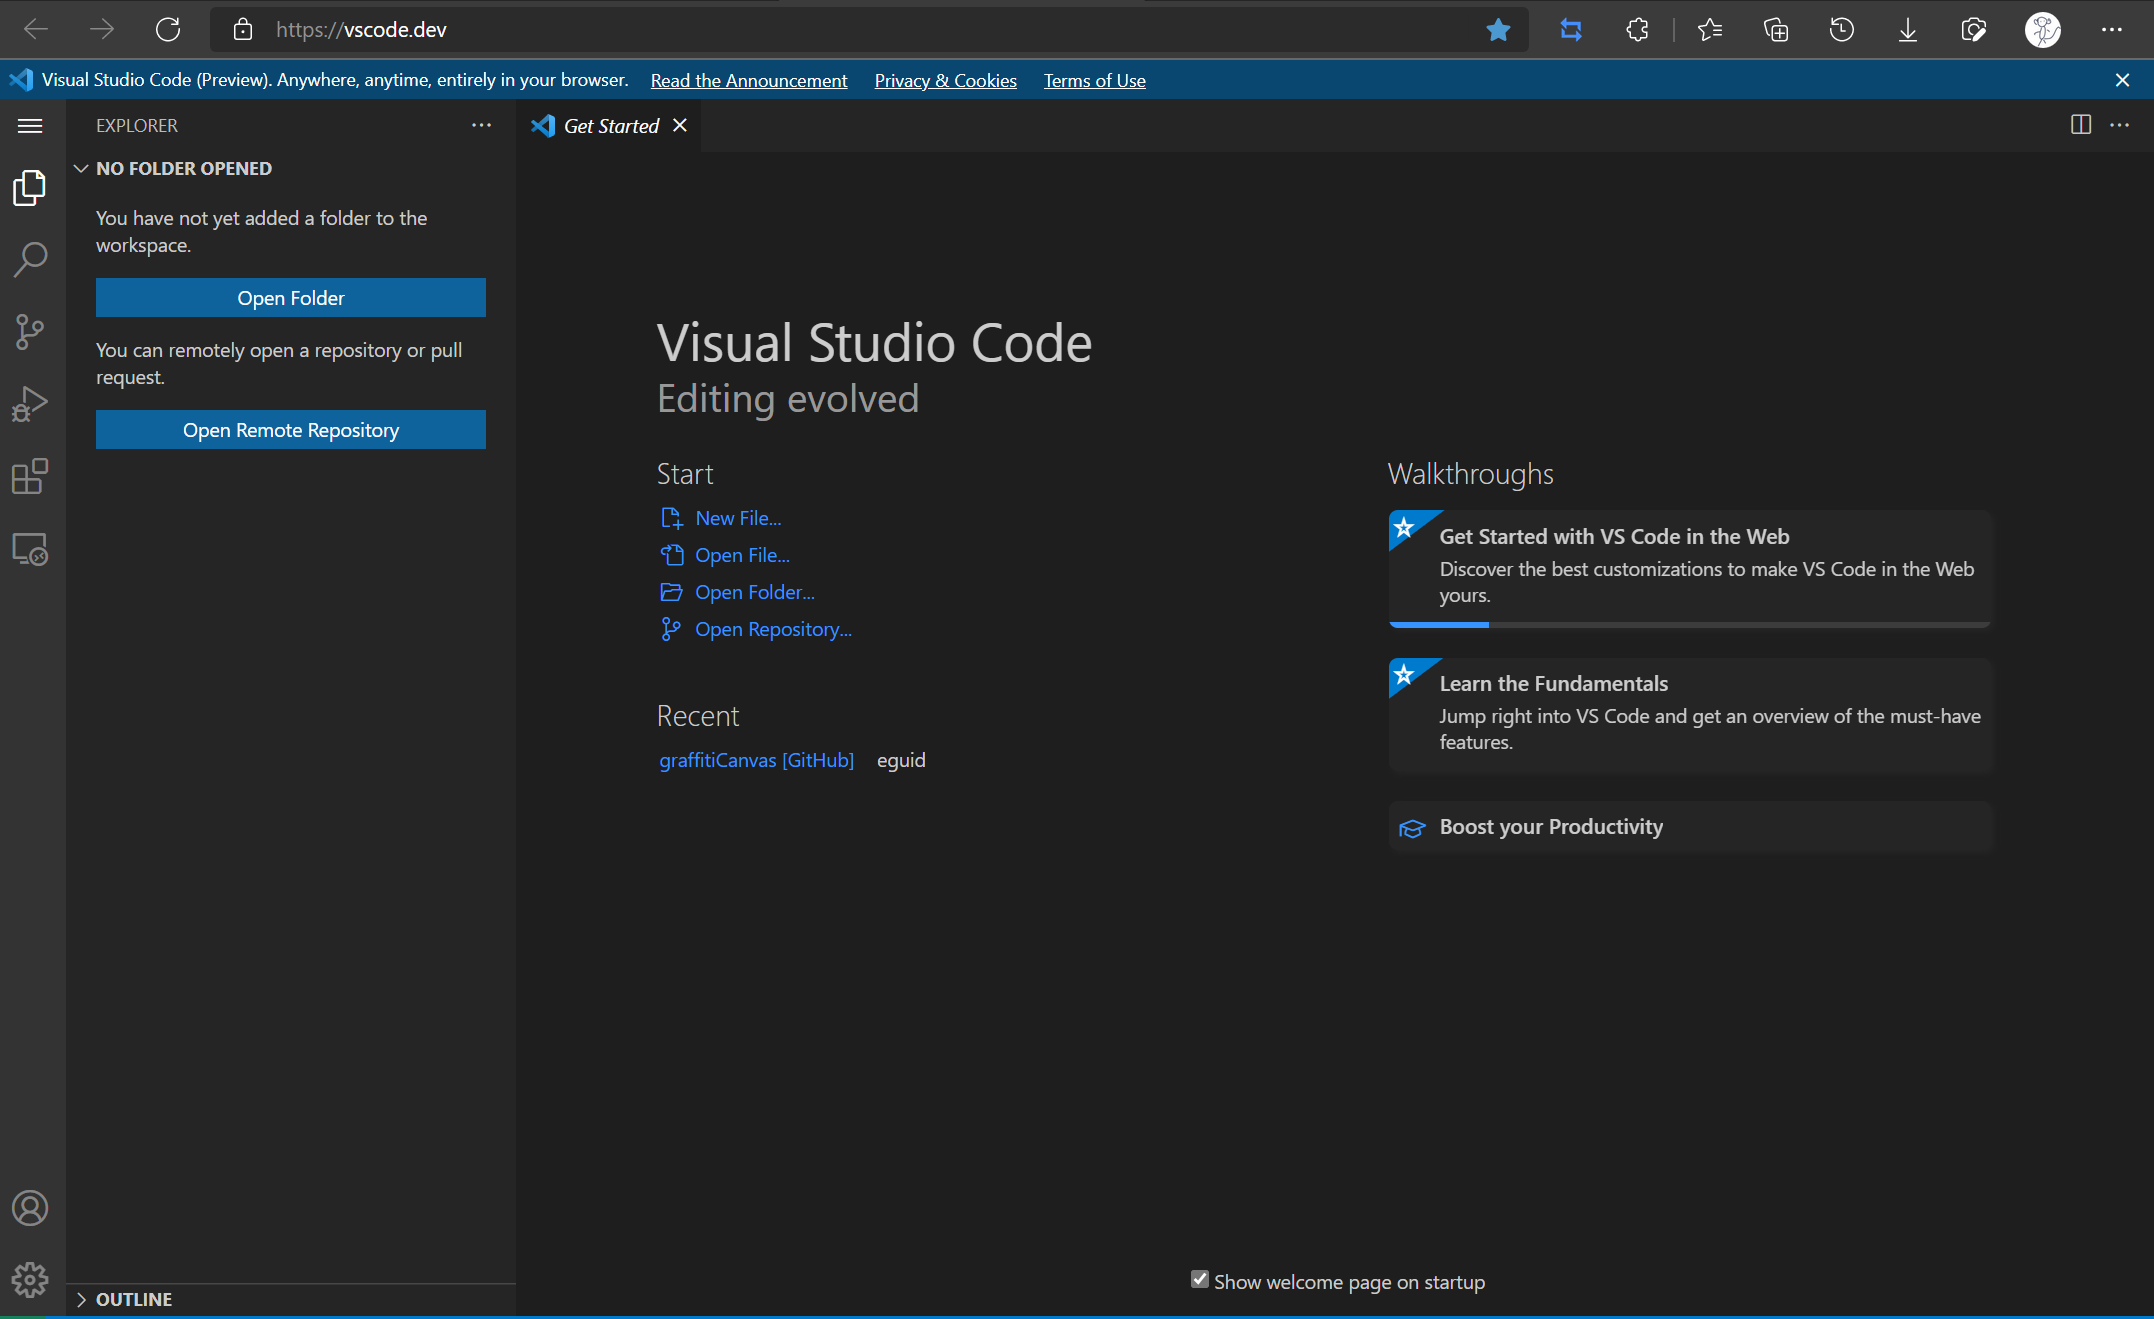Click the New File... link

tap(738, 518)
